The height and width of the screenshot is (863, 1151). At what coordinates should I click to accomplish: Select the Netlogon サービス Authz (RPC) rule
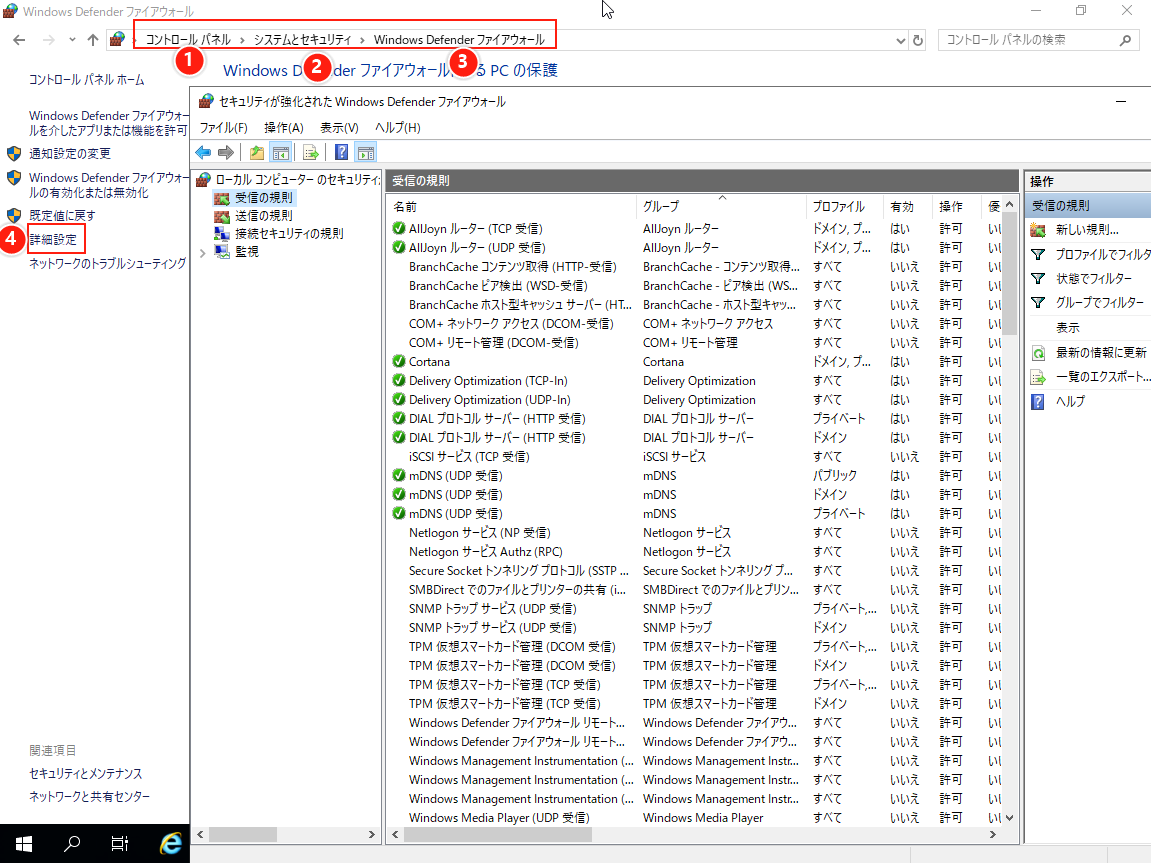click(x=694, y=552)
